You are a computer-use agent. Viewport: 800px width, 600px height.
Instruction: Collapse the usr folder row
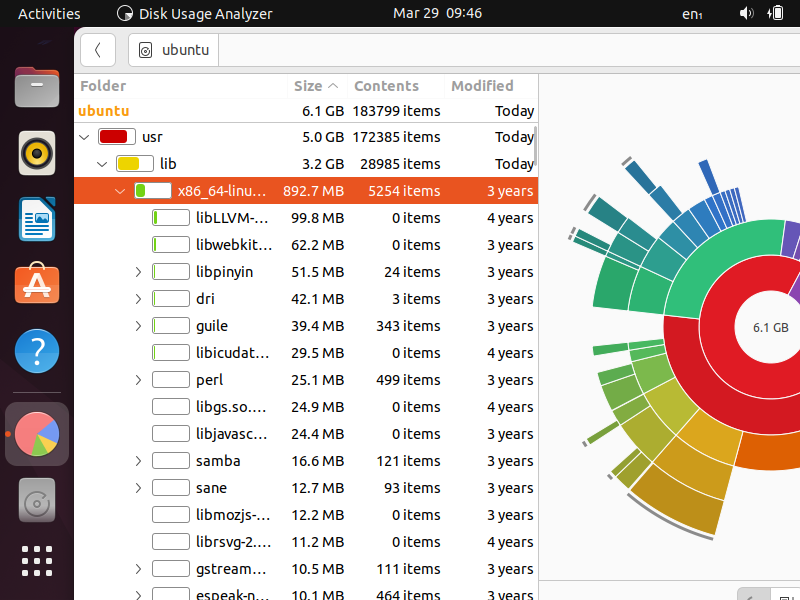point(85,137)
